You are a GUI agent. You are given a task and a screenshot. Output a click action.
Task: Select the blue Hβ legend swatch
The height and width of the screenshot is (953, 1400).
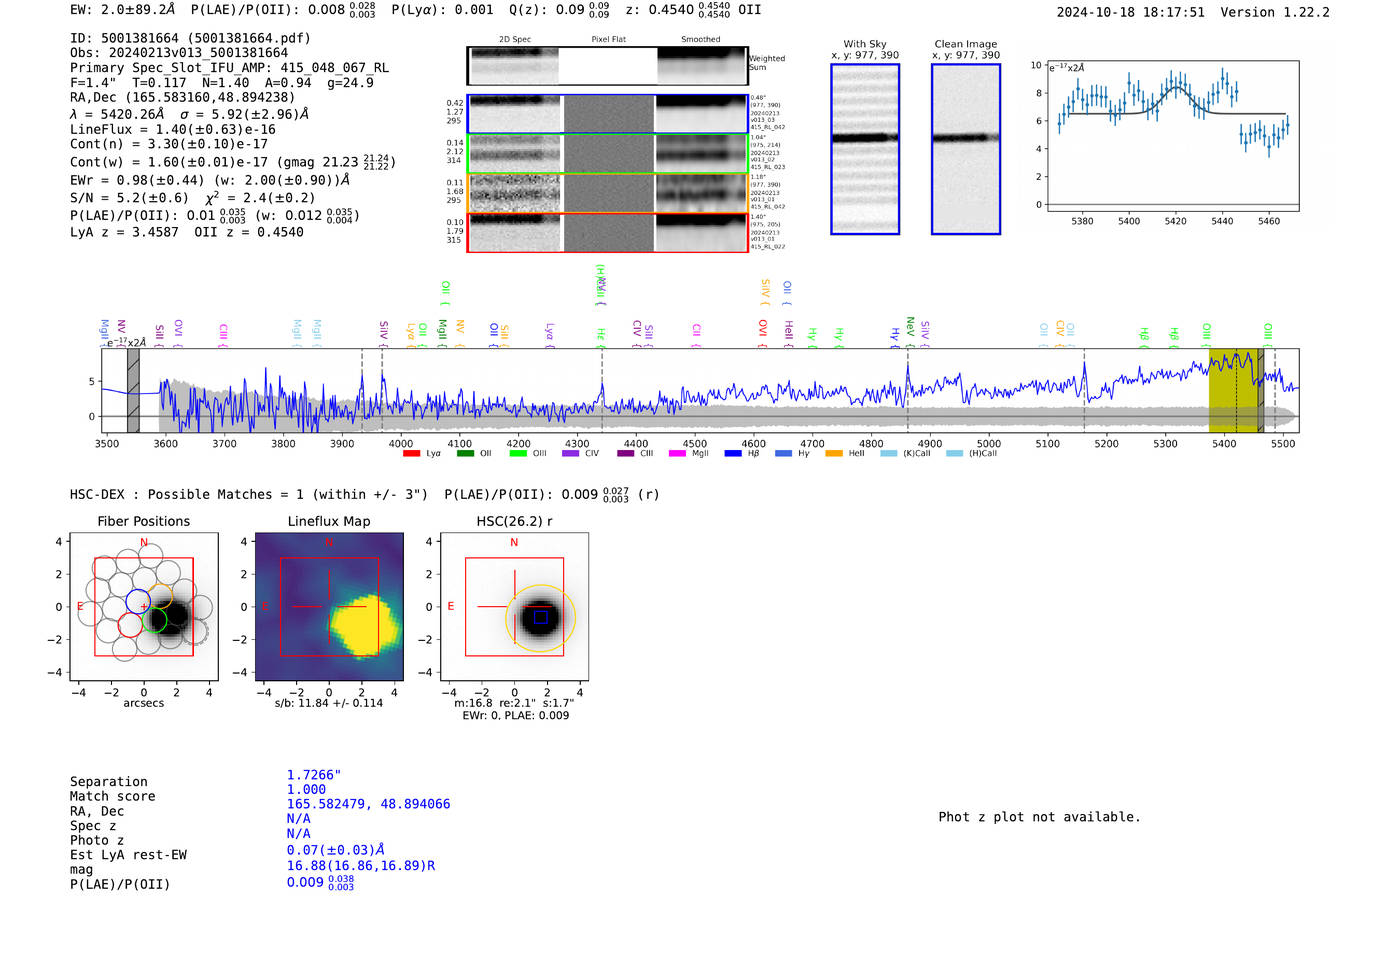pyautogui.click(x=733, y=454)
